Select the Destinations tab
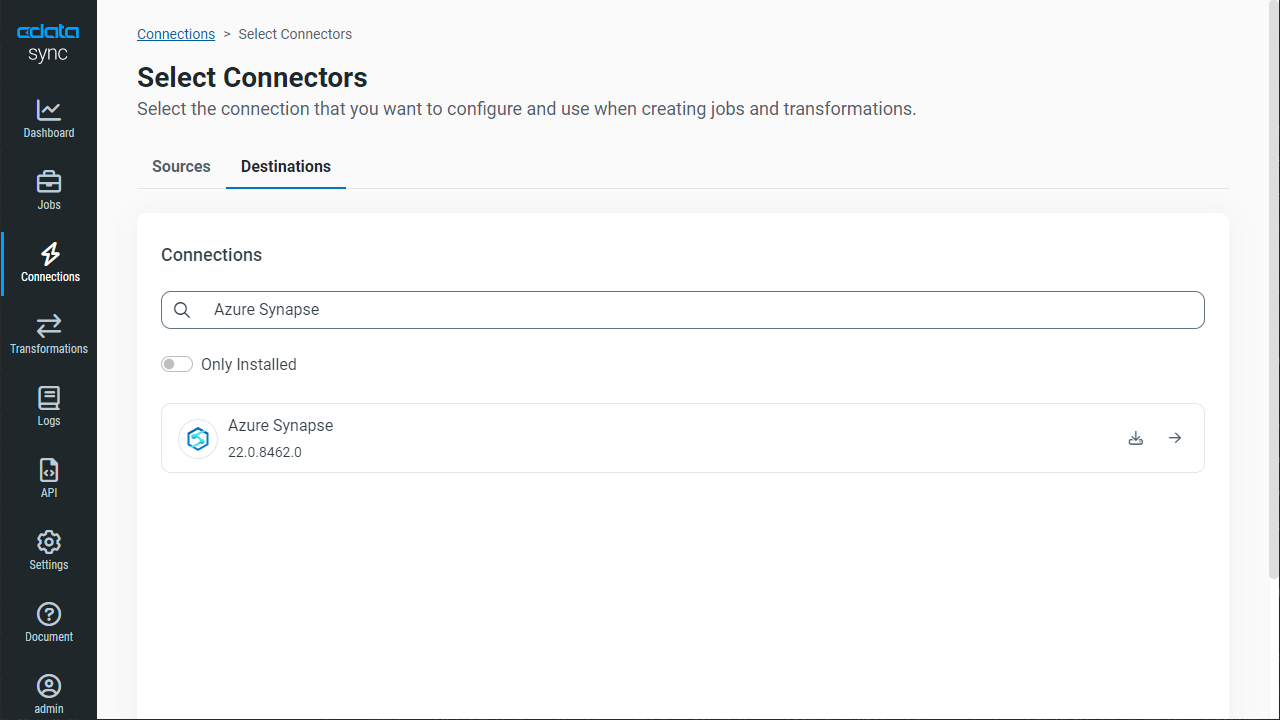 [x=286, y=166]
